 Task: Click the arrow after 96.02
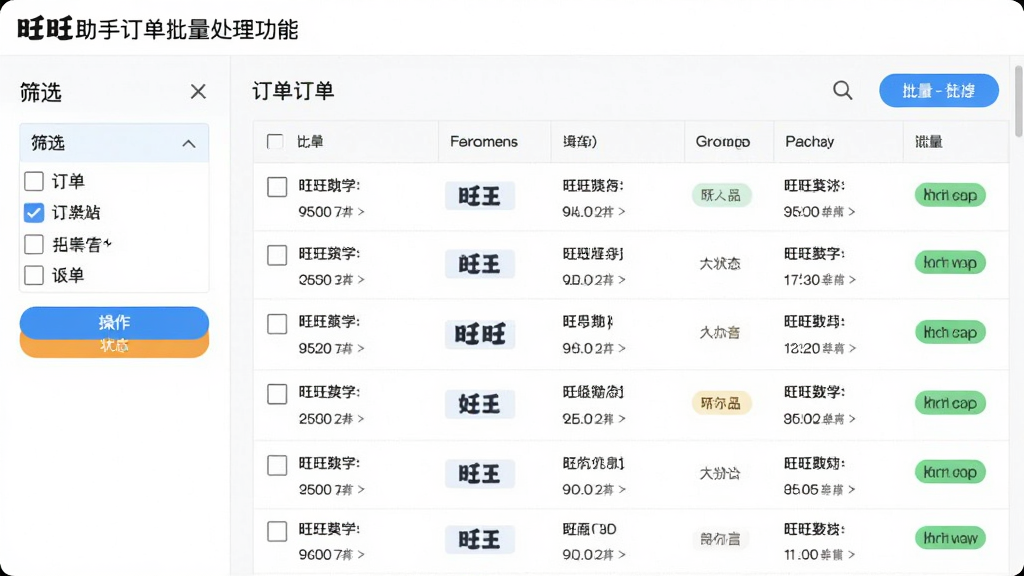tap(622, 349)
